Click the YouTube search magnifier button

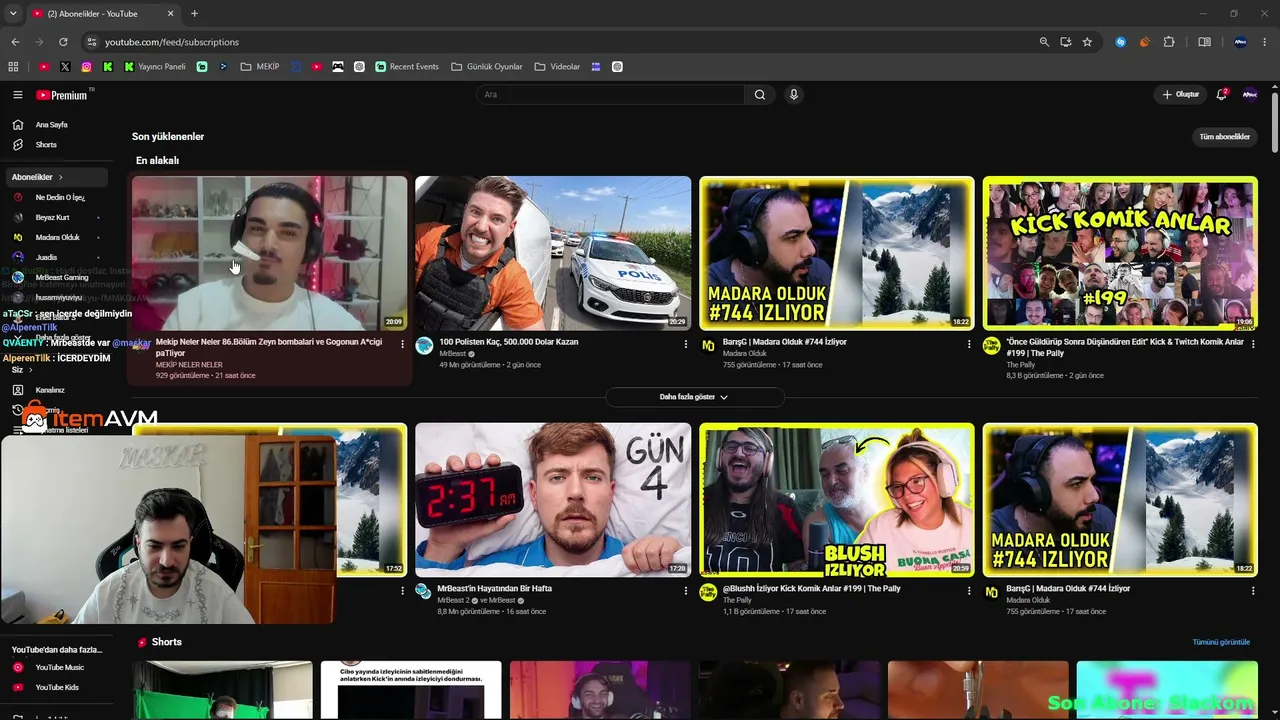[760, 95]
